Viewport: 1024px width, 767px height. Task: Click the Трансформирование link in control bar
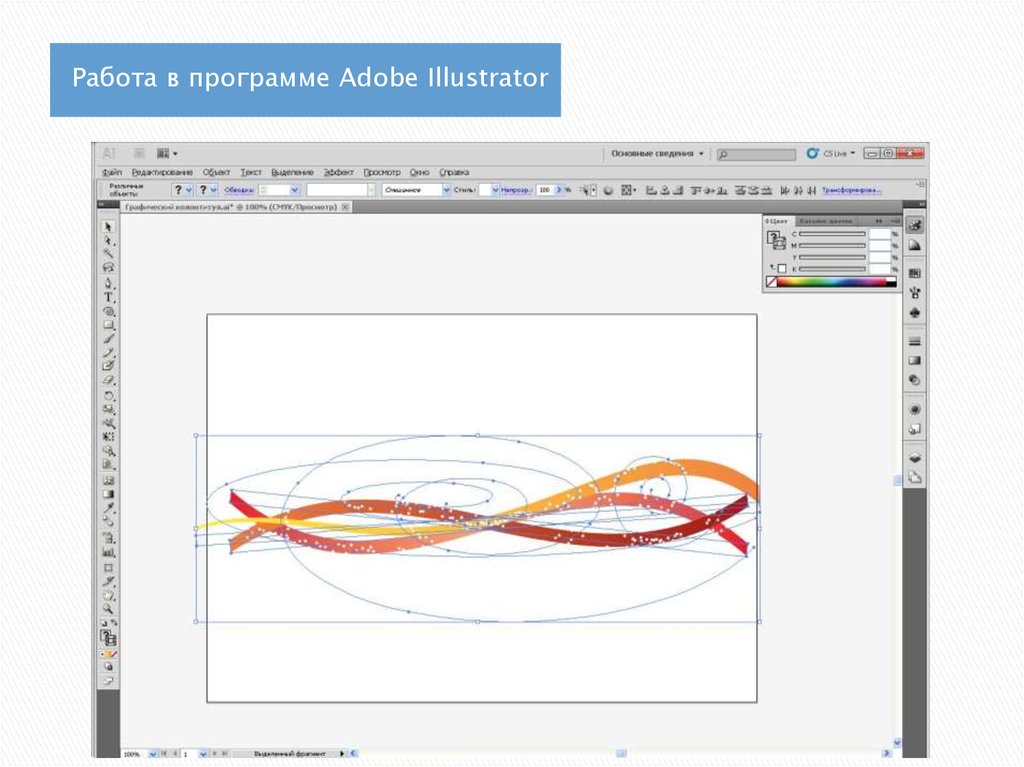coord(851,189)
